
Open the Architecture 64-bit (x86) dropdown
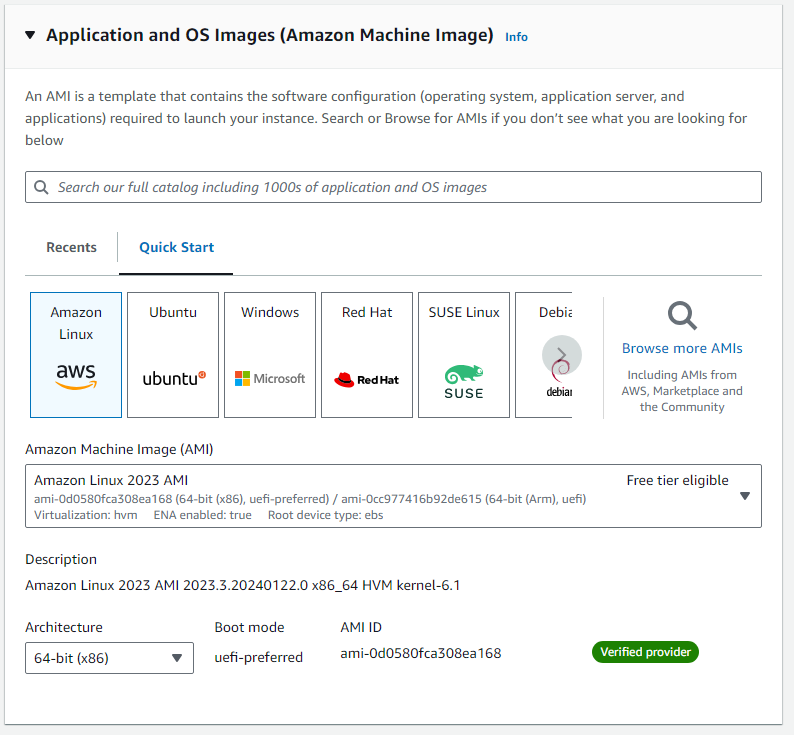pyautogui.click(x=109, y=658)
